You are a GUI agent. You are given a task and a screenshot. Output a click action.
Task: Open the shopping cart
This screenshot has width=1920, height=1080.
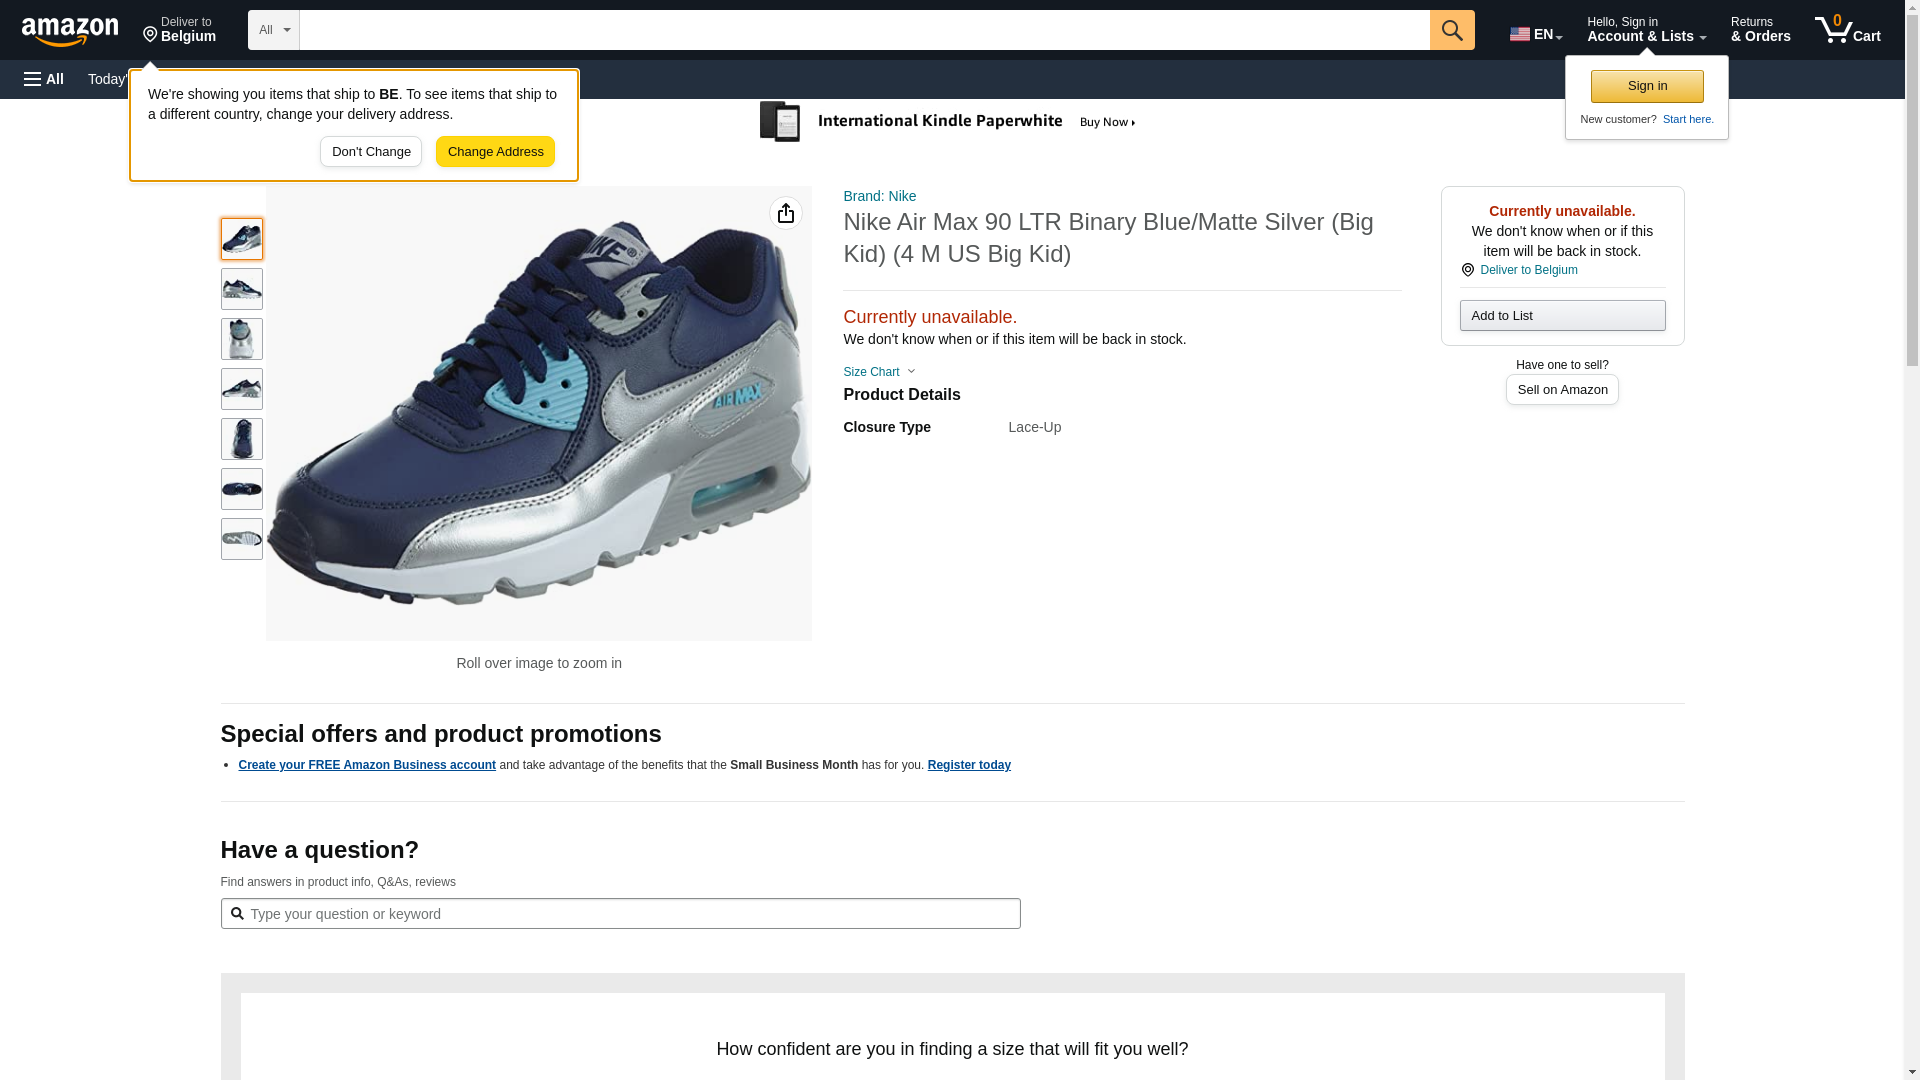click(1847, 30)
